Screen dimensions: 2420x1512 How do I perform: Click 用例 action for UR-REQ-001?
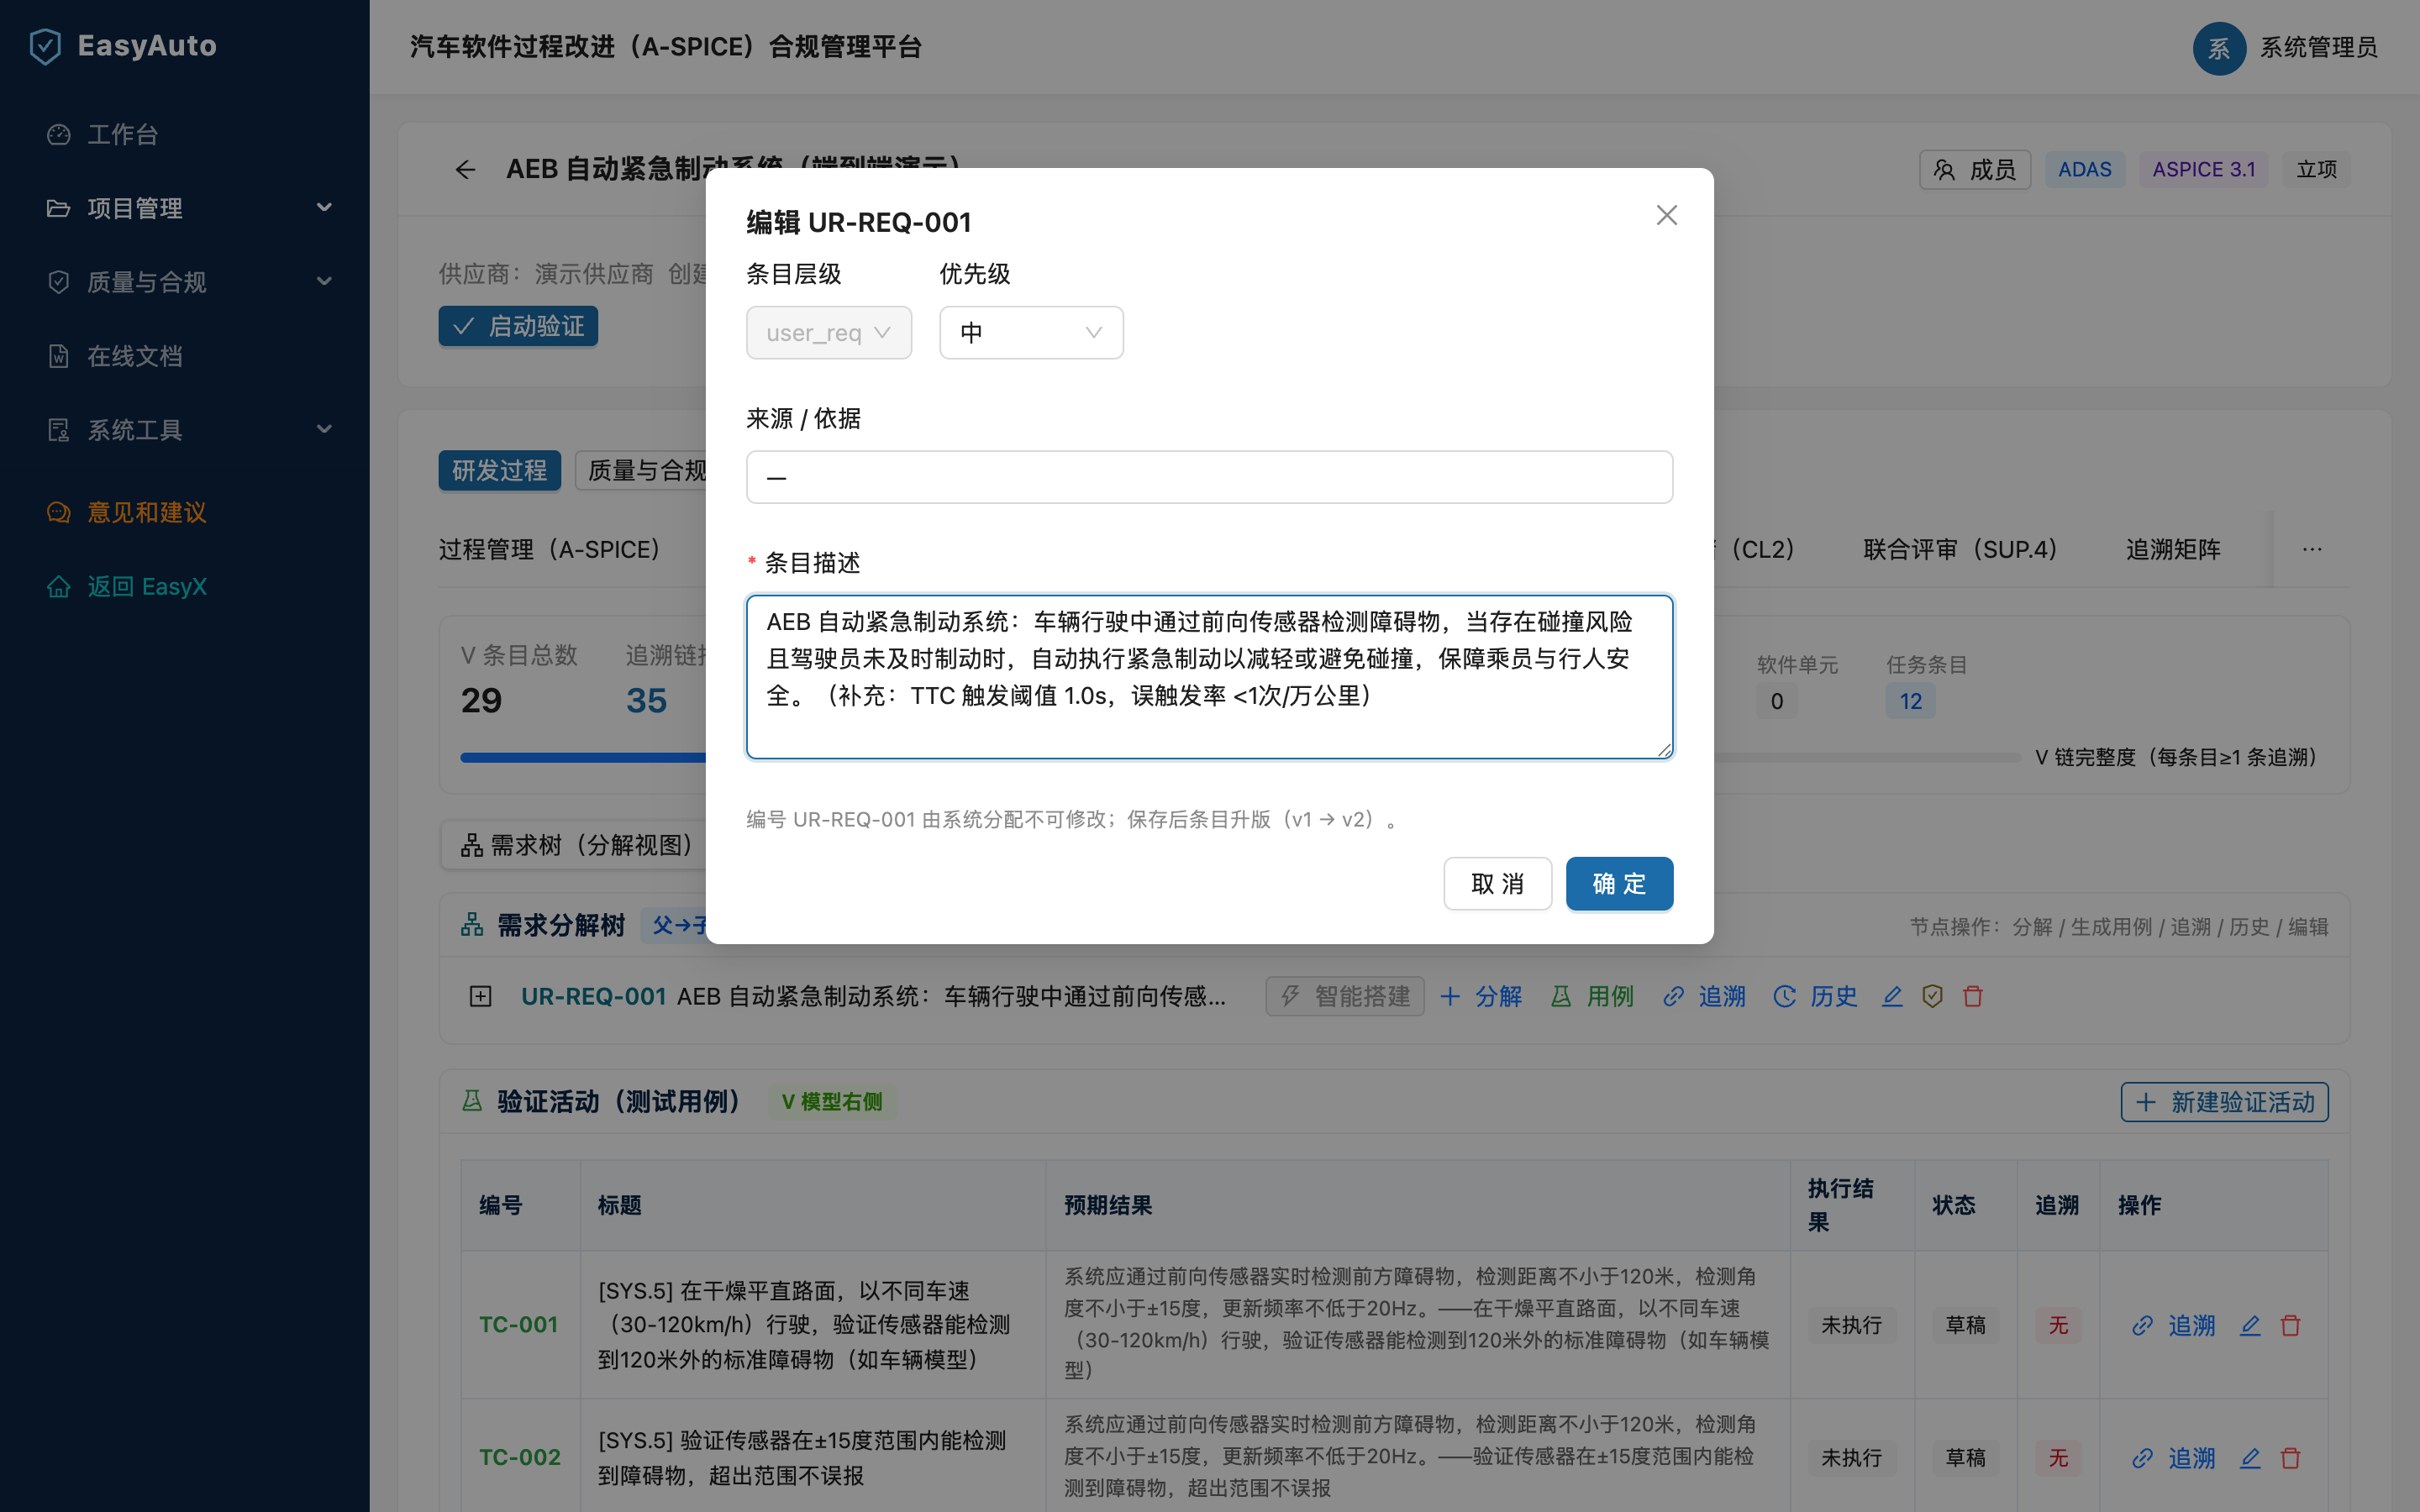point(1592,996)
